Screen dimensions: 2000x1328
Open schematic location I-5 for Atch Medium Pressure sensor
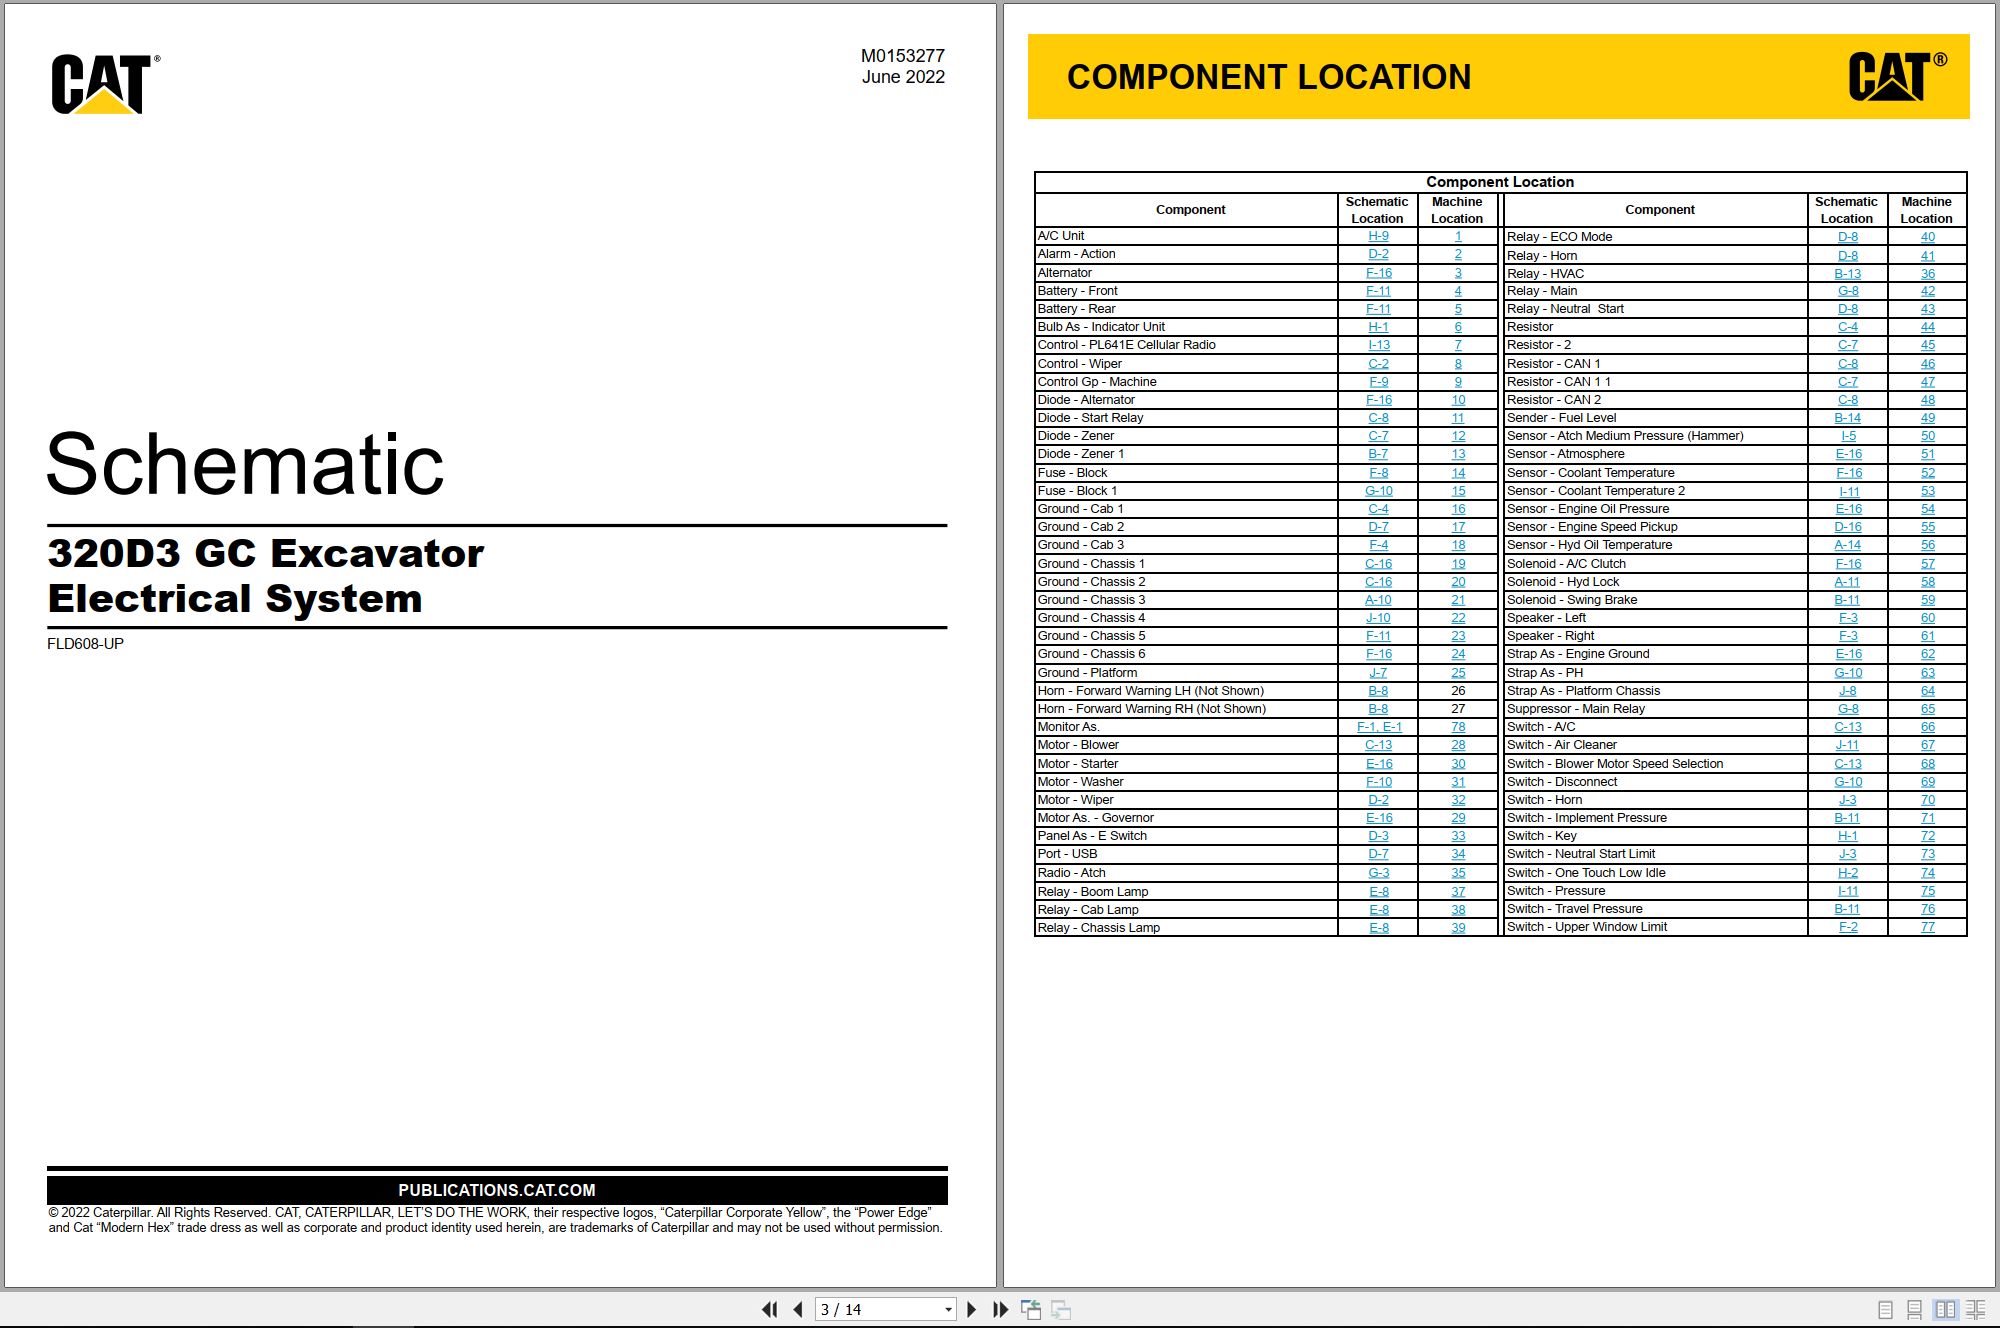(1848, 436)
